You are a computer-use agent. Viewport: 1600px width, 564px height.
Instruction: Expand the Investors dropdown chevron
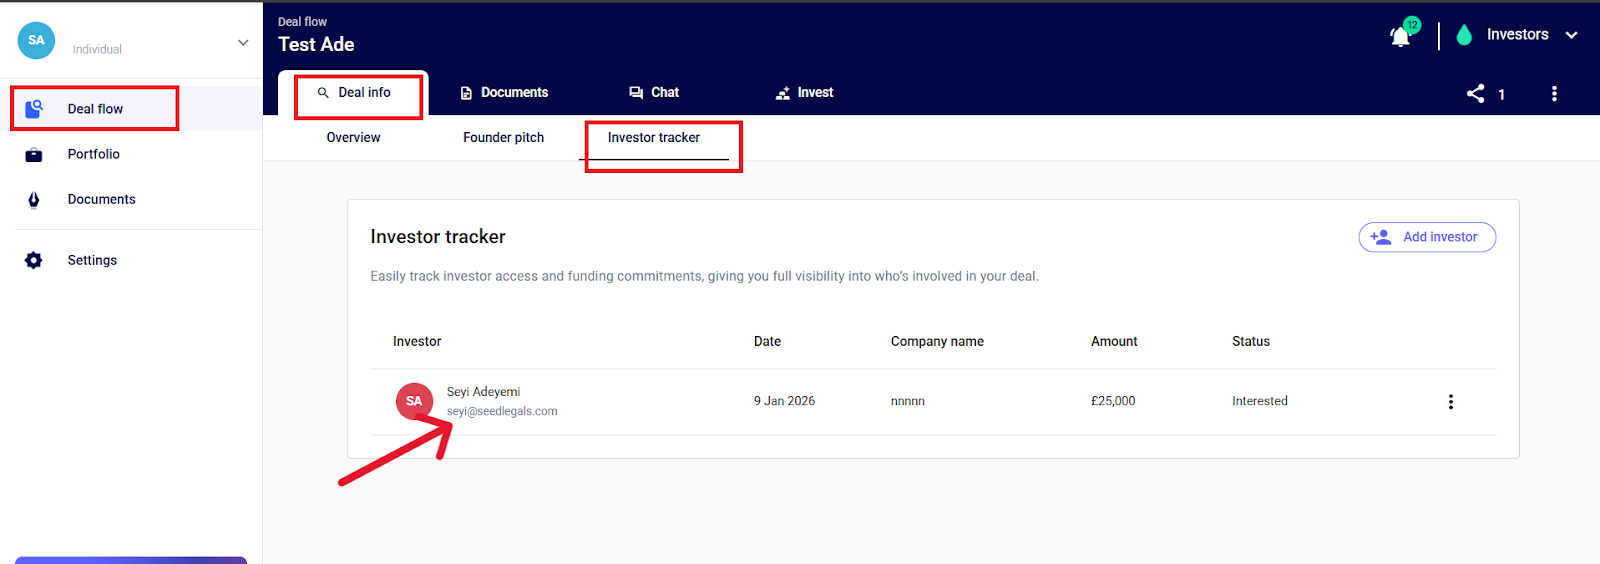coord(1571,35)
